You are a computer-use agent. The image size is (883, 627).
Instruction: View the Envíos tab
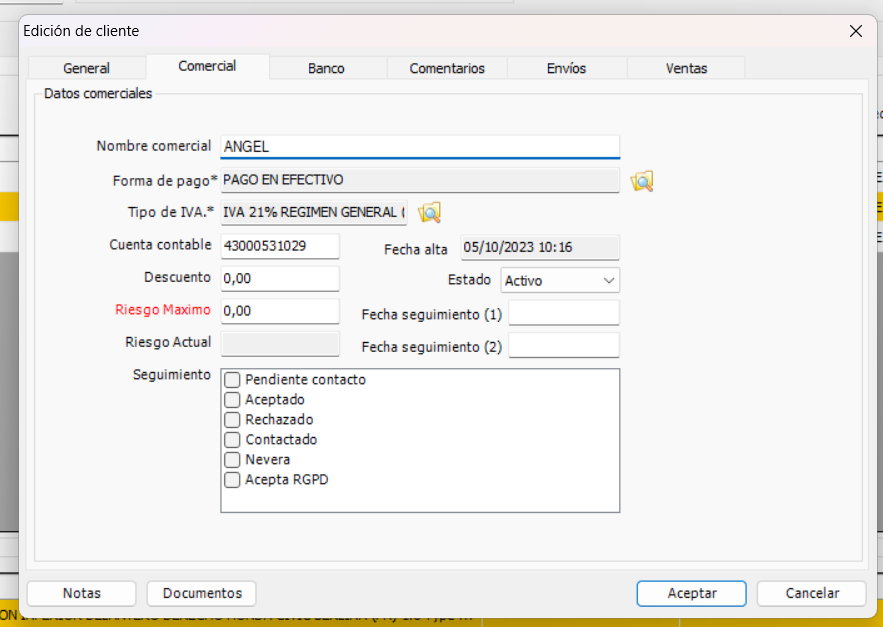pos(566,67)
